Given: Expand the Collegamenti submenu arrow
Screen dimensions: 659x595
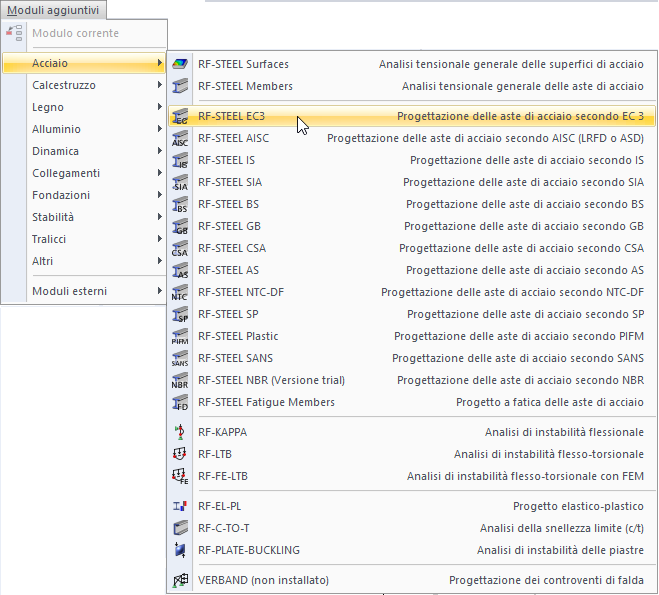Looking at the screenshot, I should coord(159,173).
